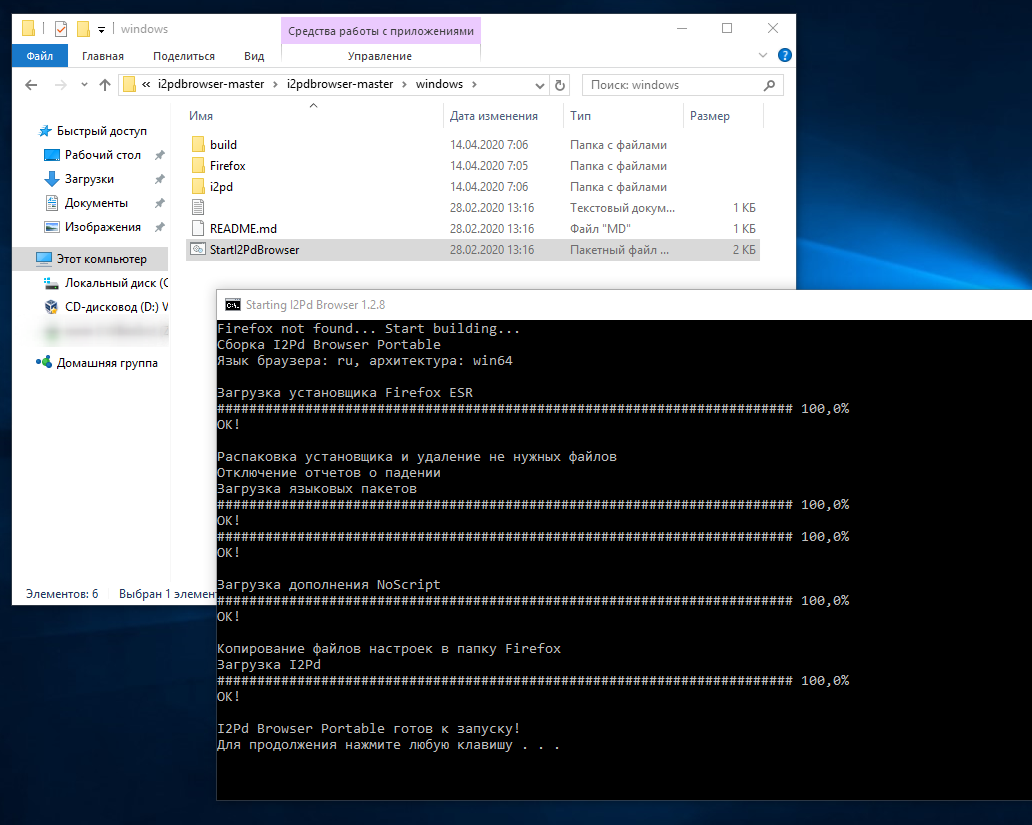Switch to the Вид ribbon tab

(x=254, y=56)
